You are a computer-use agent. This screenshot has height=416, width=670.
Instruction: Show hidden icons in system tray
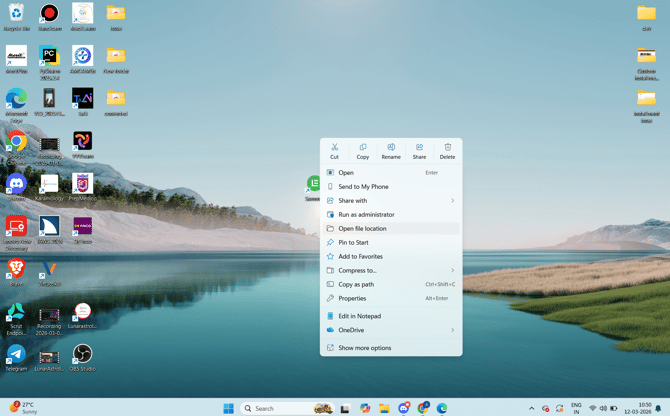coord(532,408)
